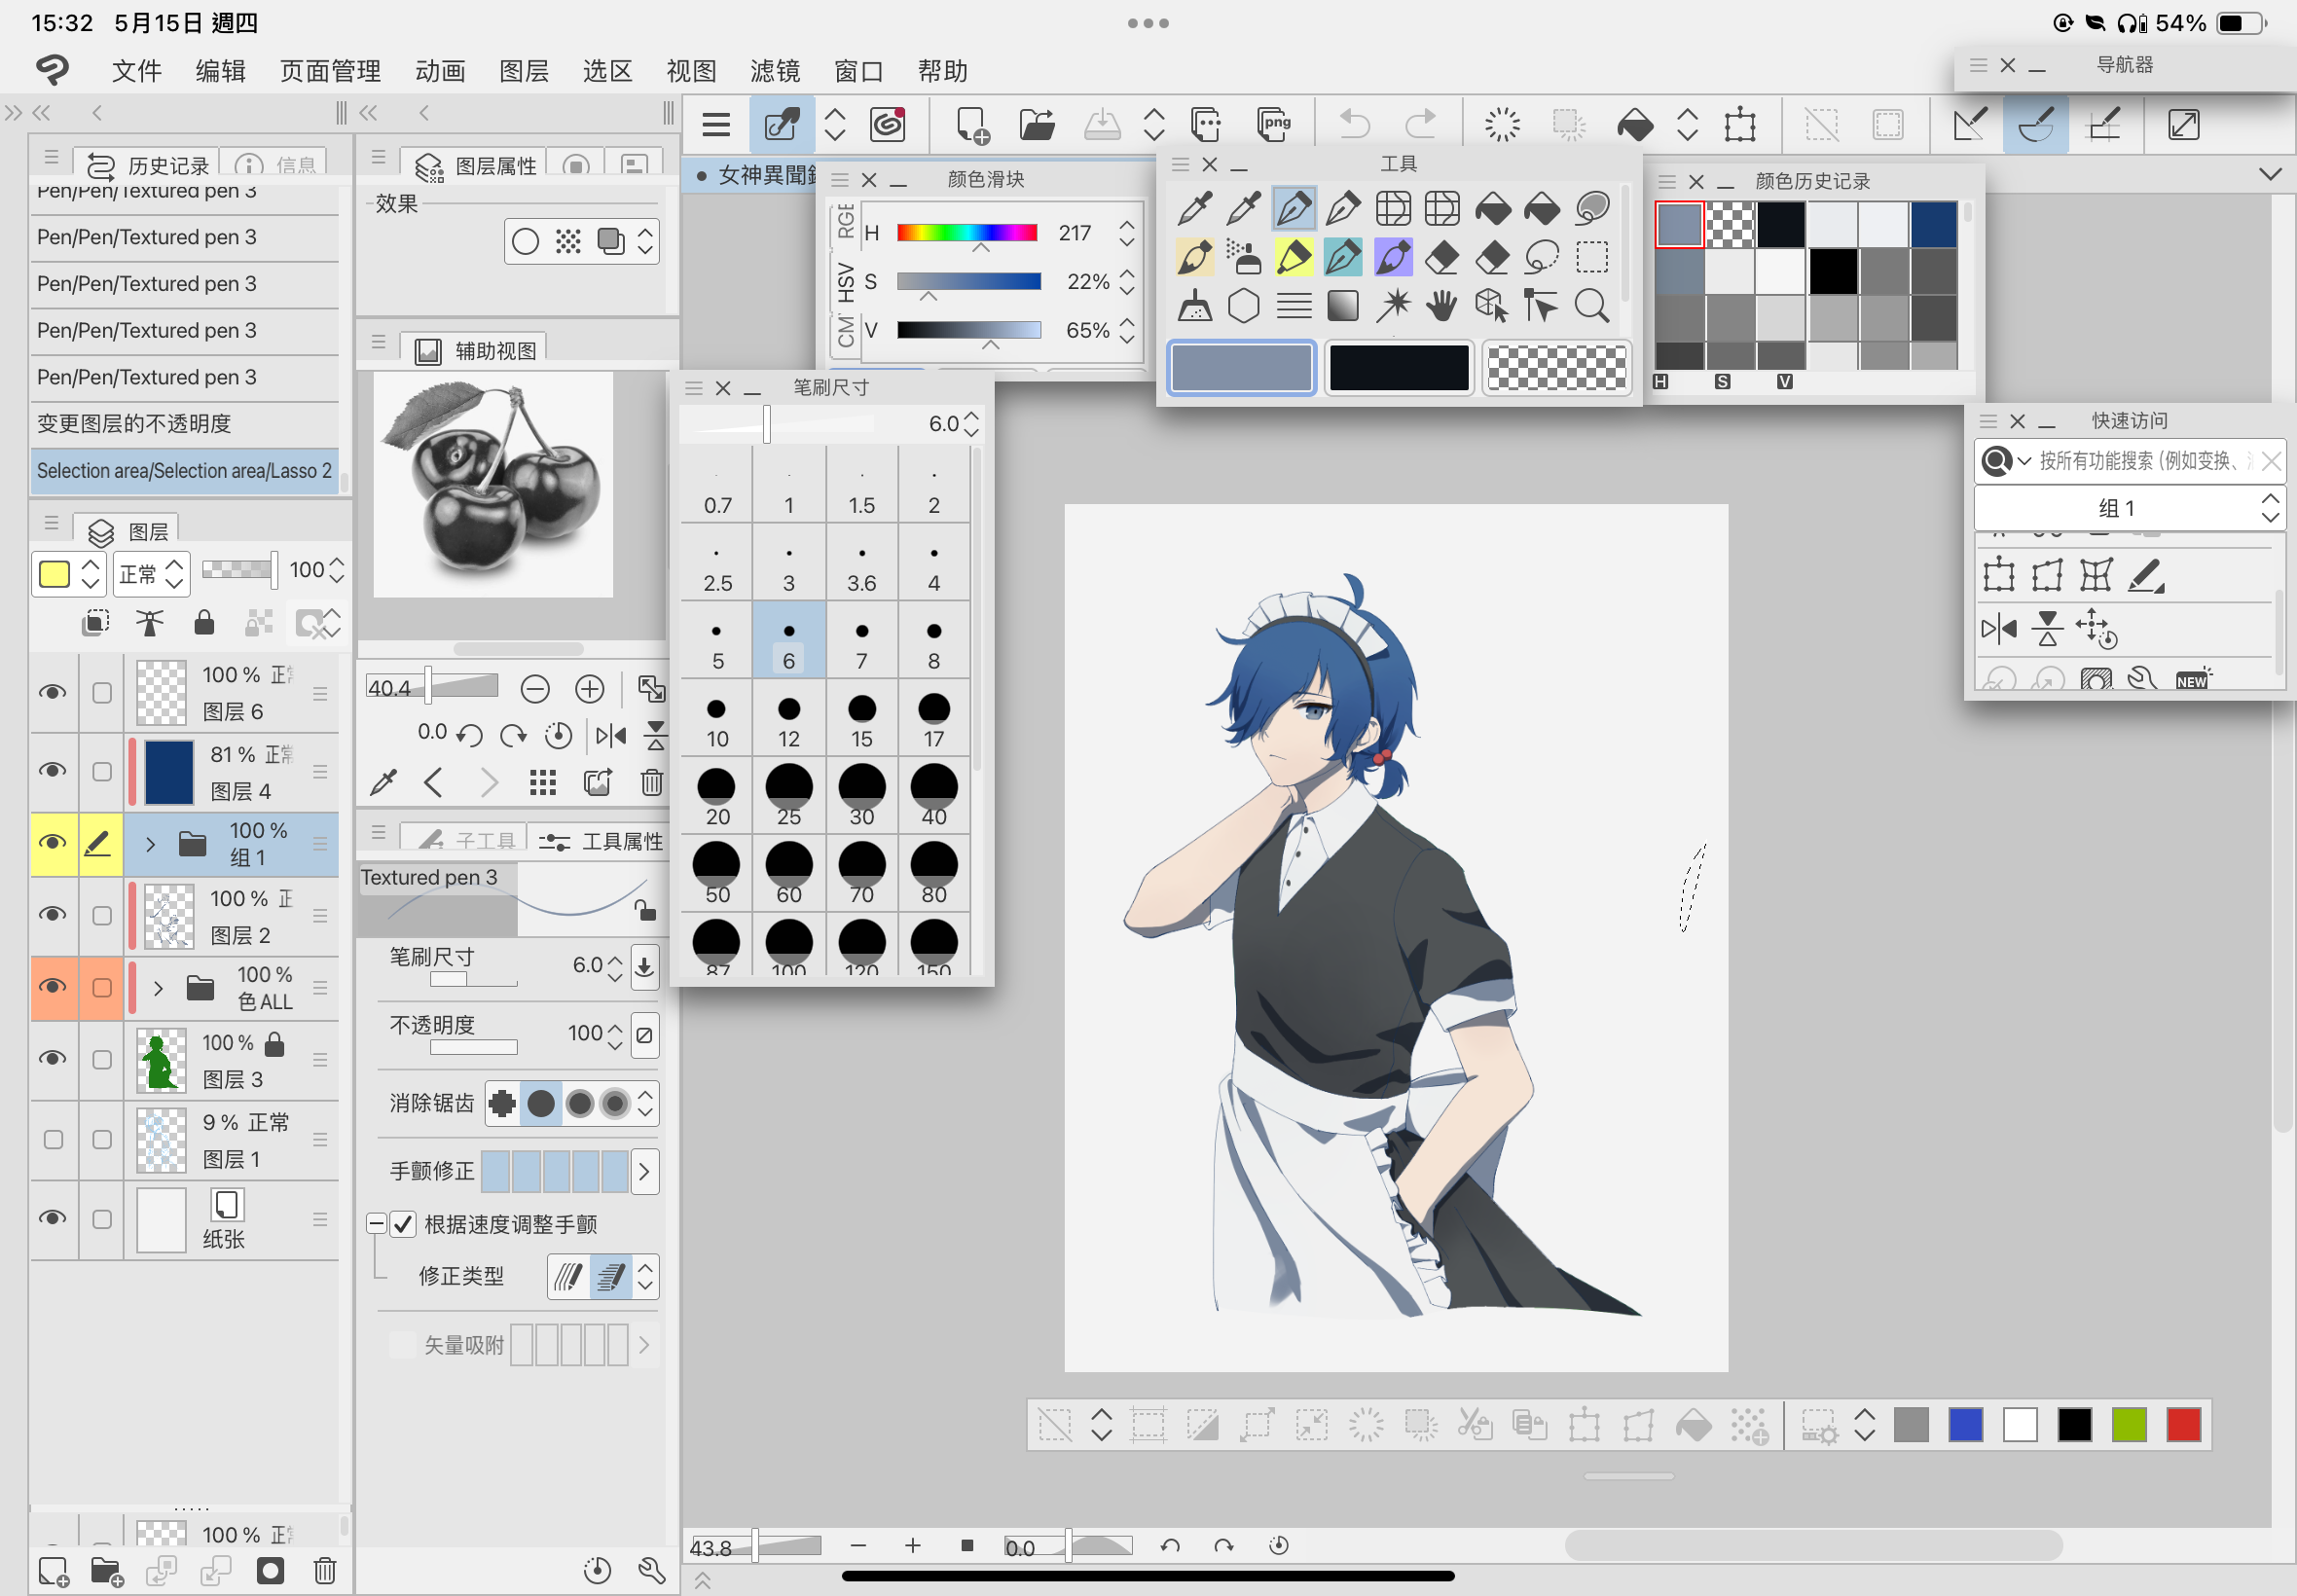The image size is (2297, 1596).
Task: Open the layer color yellow swatch dropdown
Action: 68,573
